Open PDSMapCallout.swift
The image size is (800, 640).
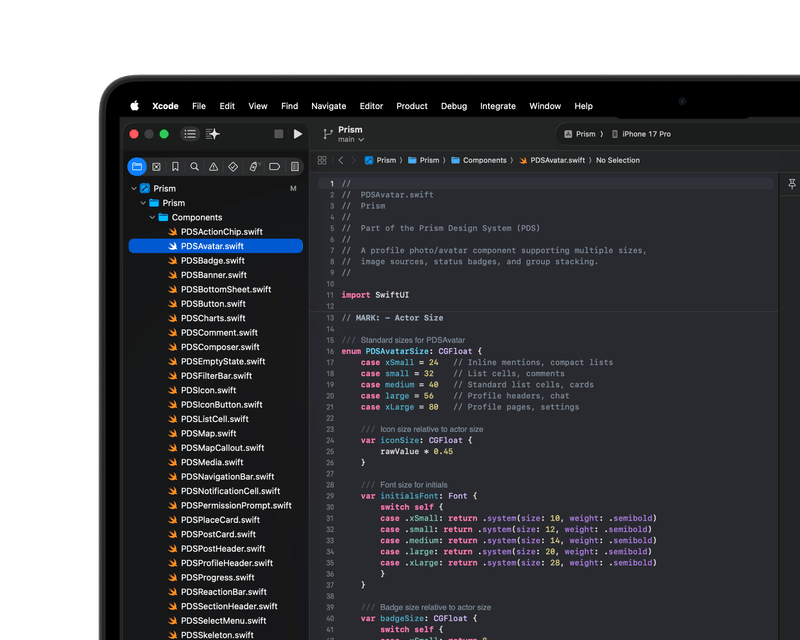215,448
